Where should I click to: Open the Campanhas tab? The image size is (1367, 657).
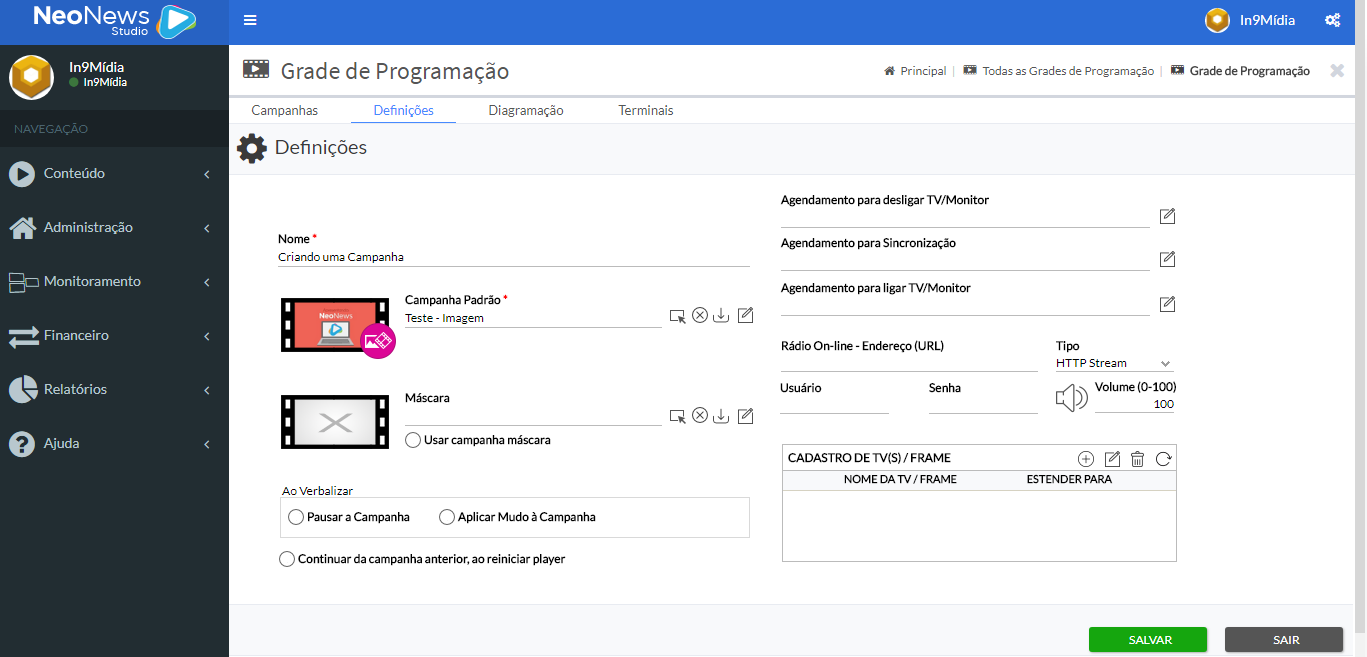point(284,110)
